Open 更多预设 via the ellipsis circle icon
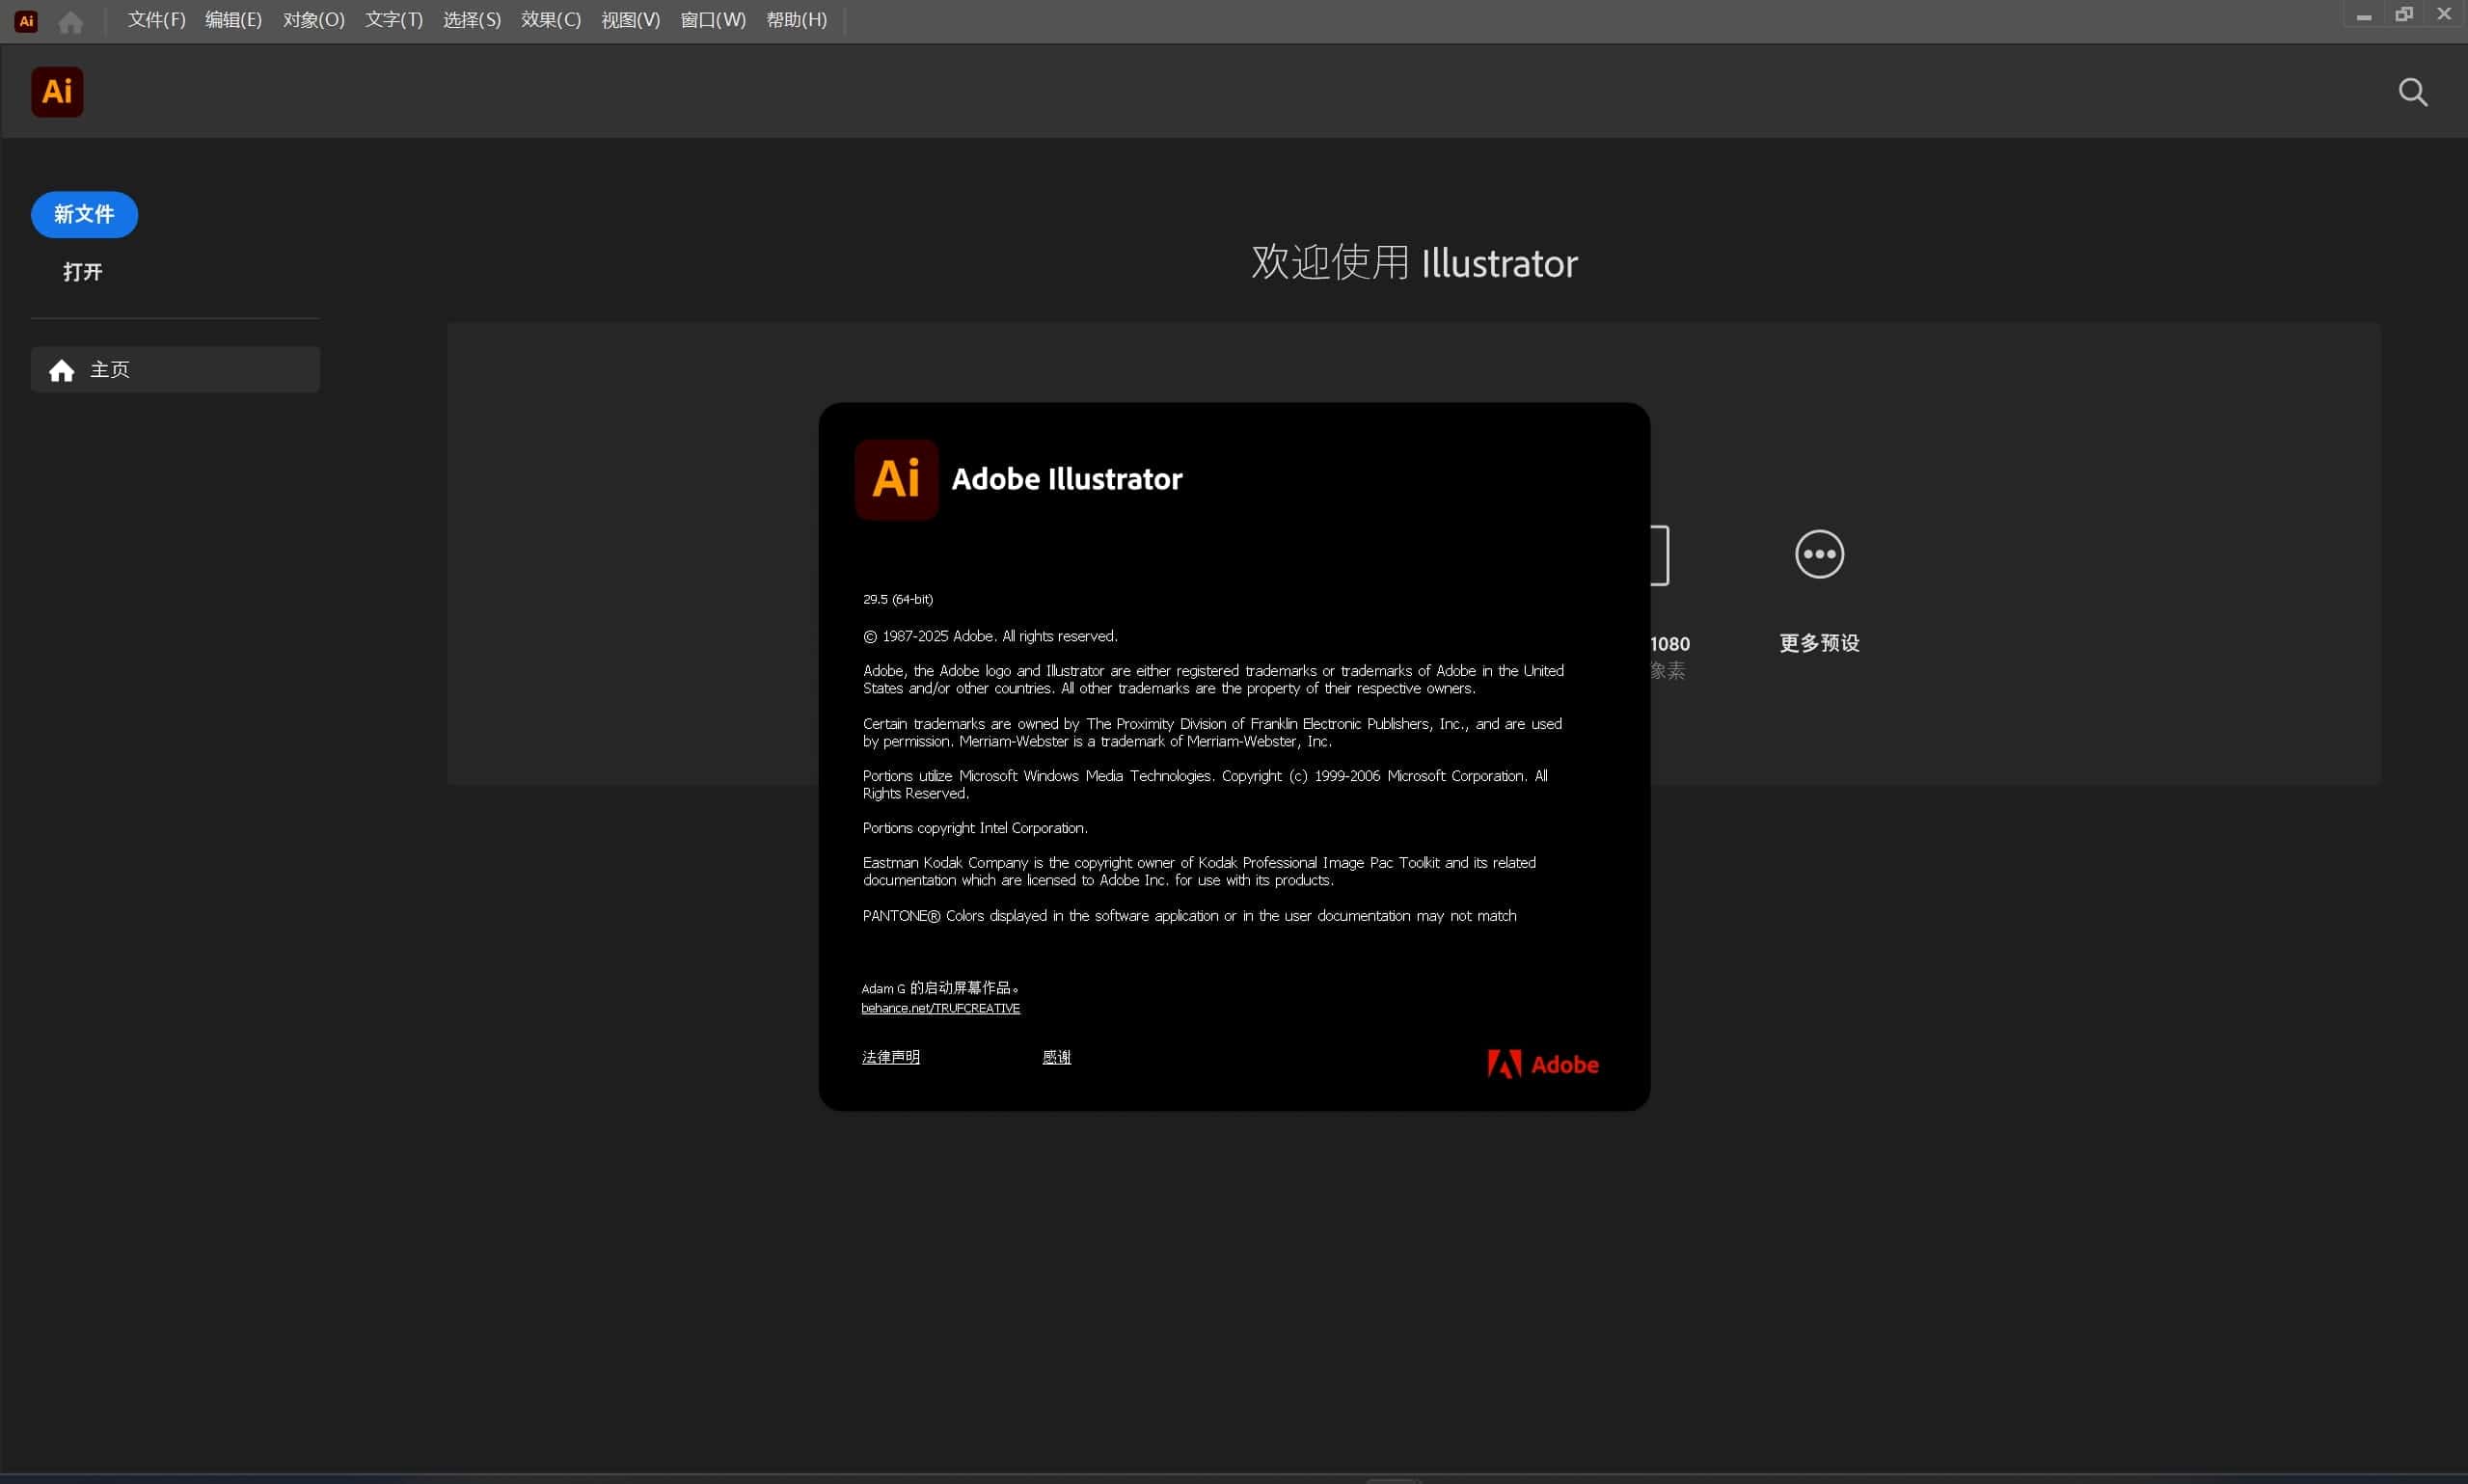Screen dimensions: 2468x1484 point(1818,554)
